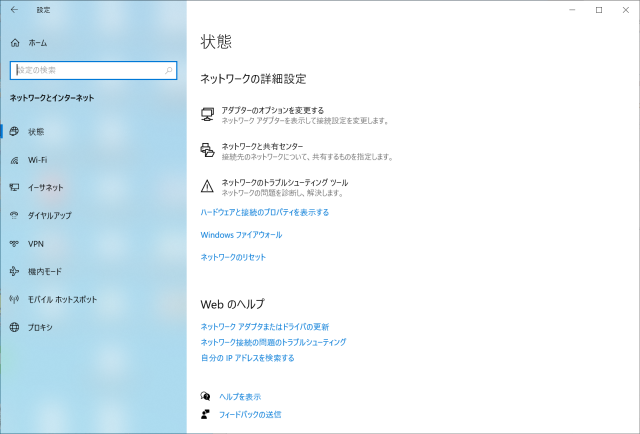640x434 pixels.
Task: Open アダプターのオプションを変更する
Action: [273, 110]
